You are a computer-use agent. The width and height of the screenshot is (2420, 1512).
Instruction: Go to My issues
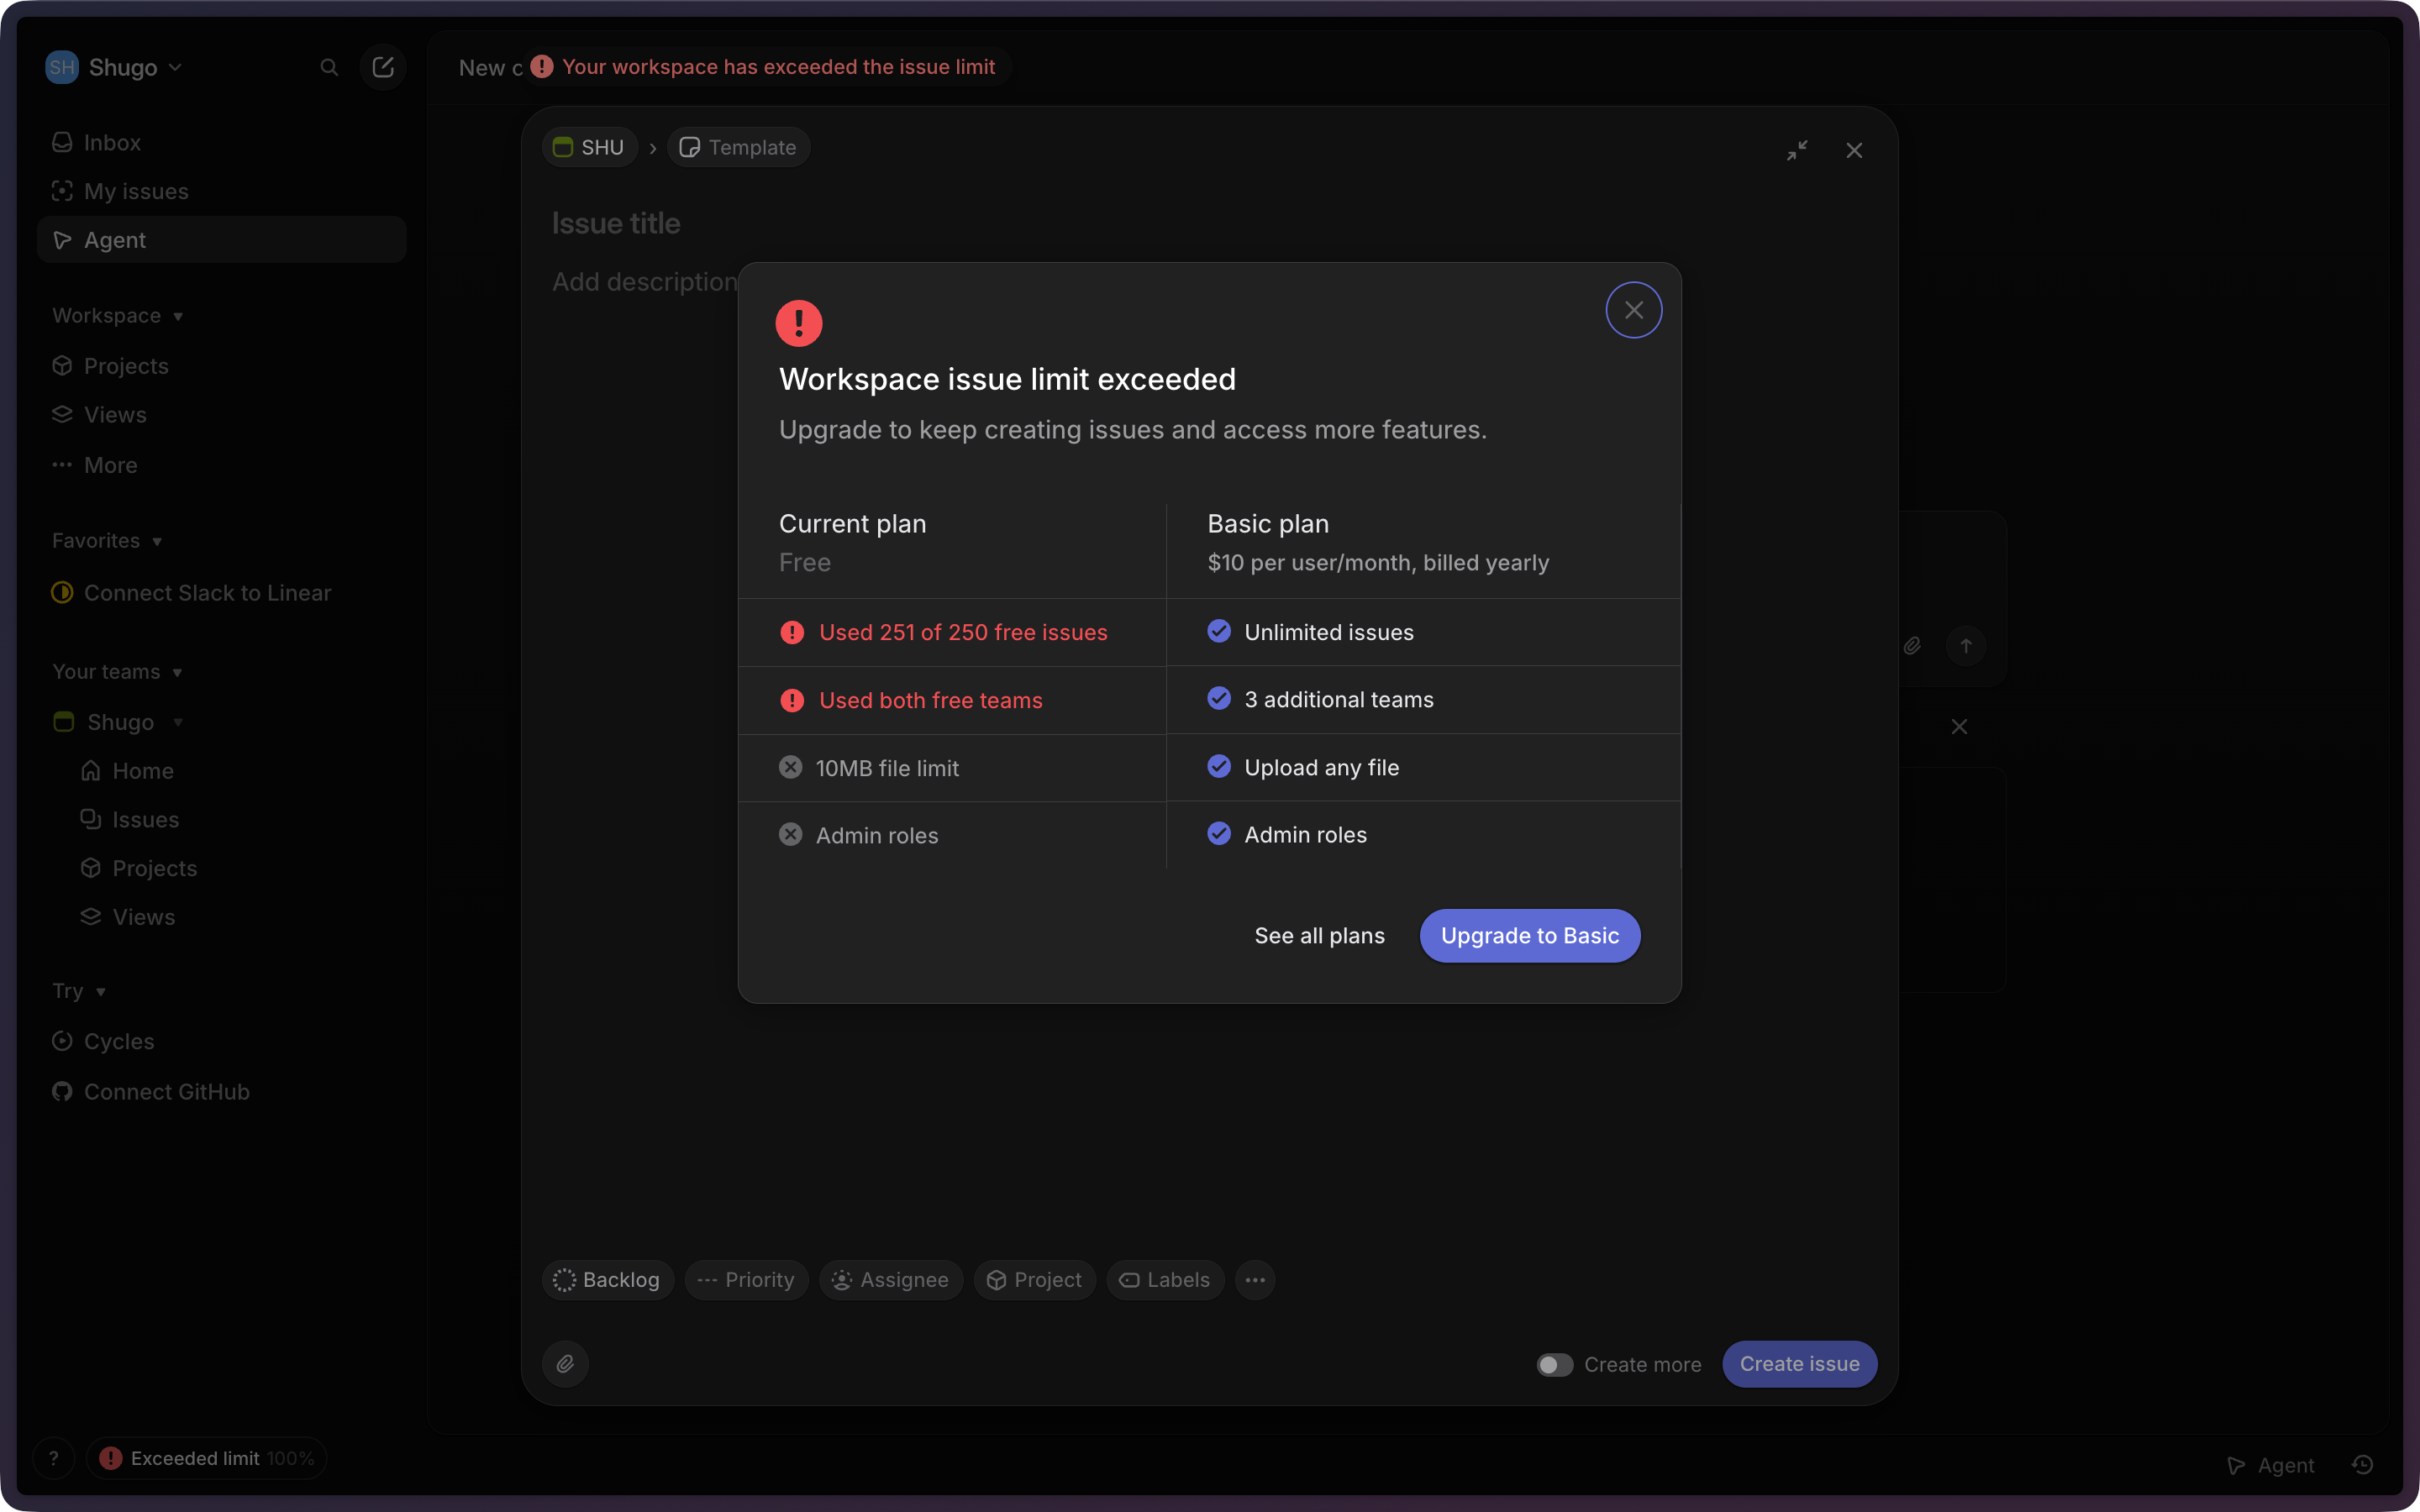point(221,191)
